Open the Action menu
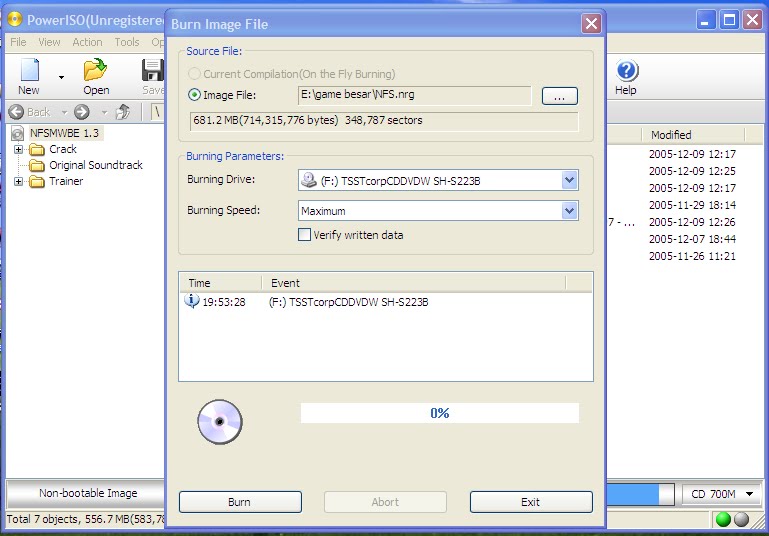Image resolution: width=769 pixels, height=536 pixels. pyautogui.click(x=87, y=42)
